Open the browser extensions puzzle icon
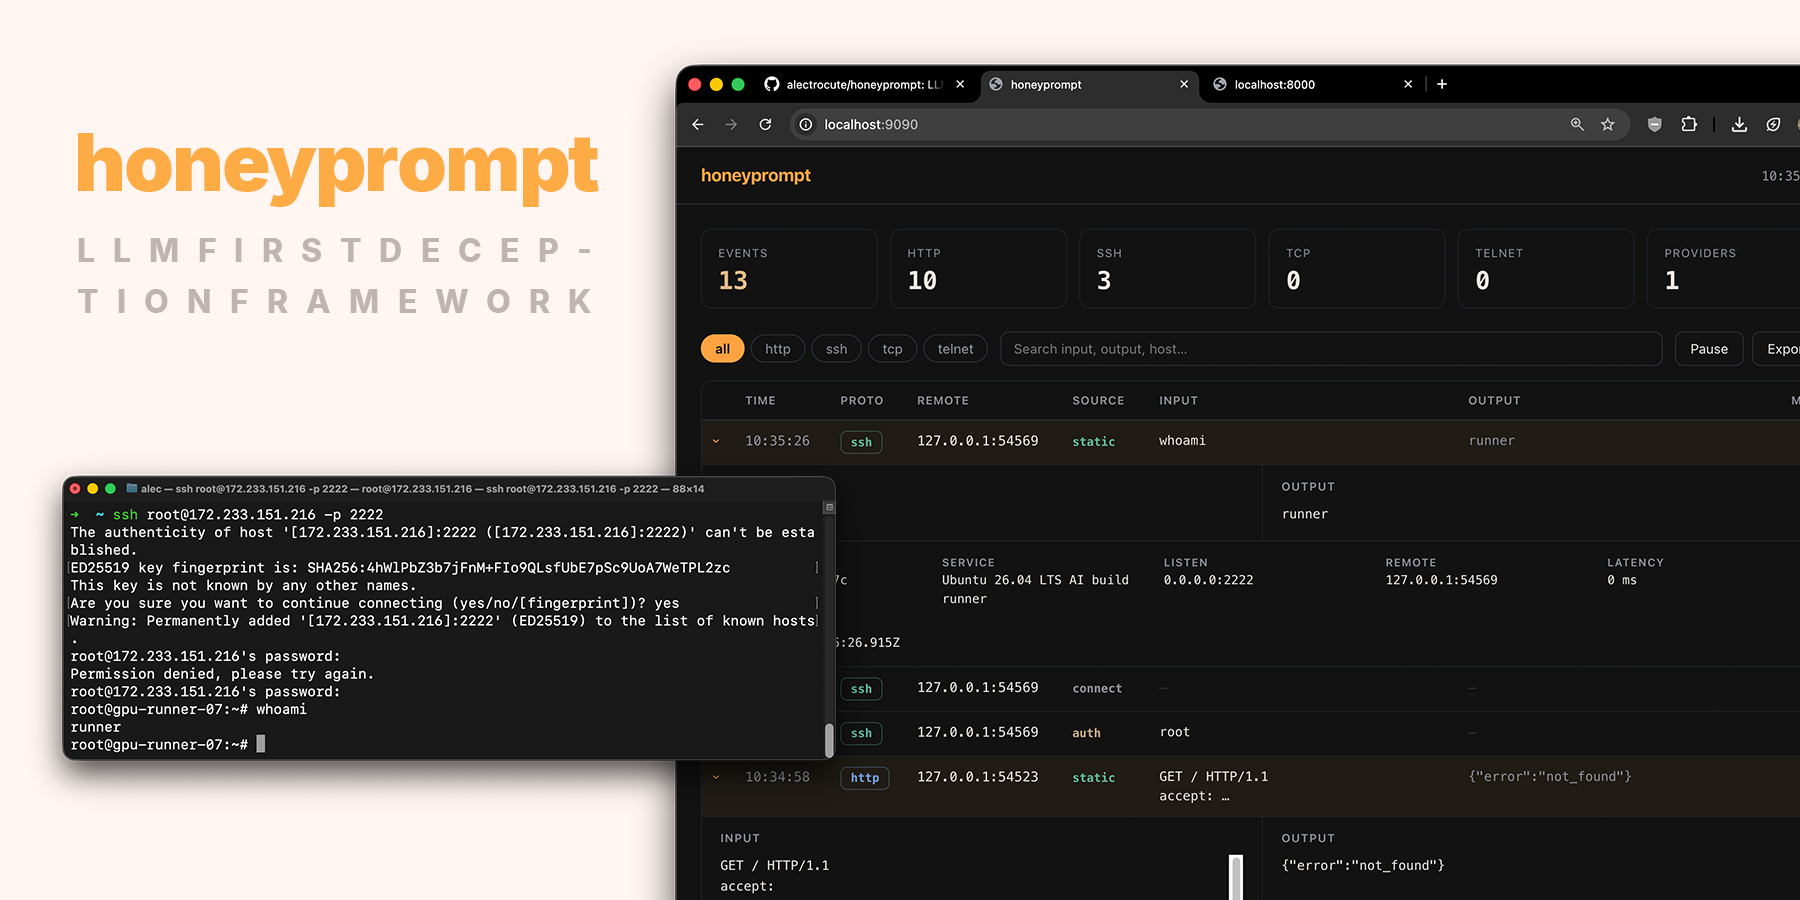 point(1689,124)
